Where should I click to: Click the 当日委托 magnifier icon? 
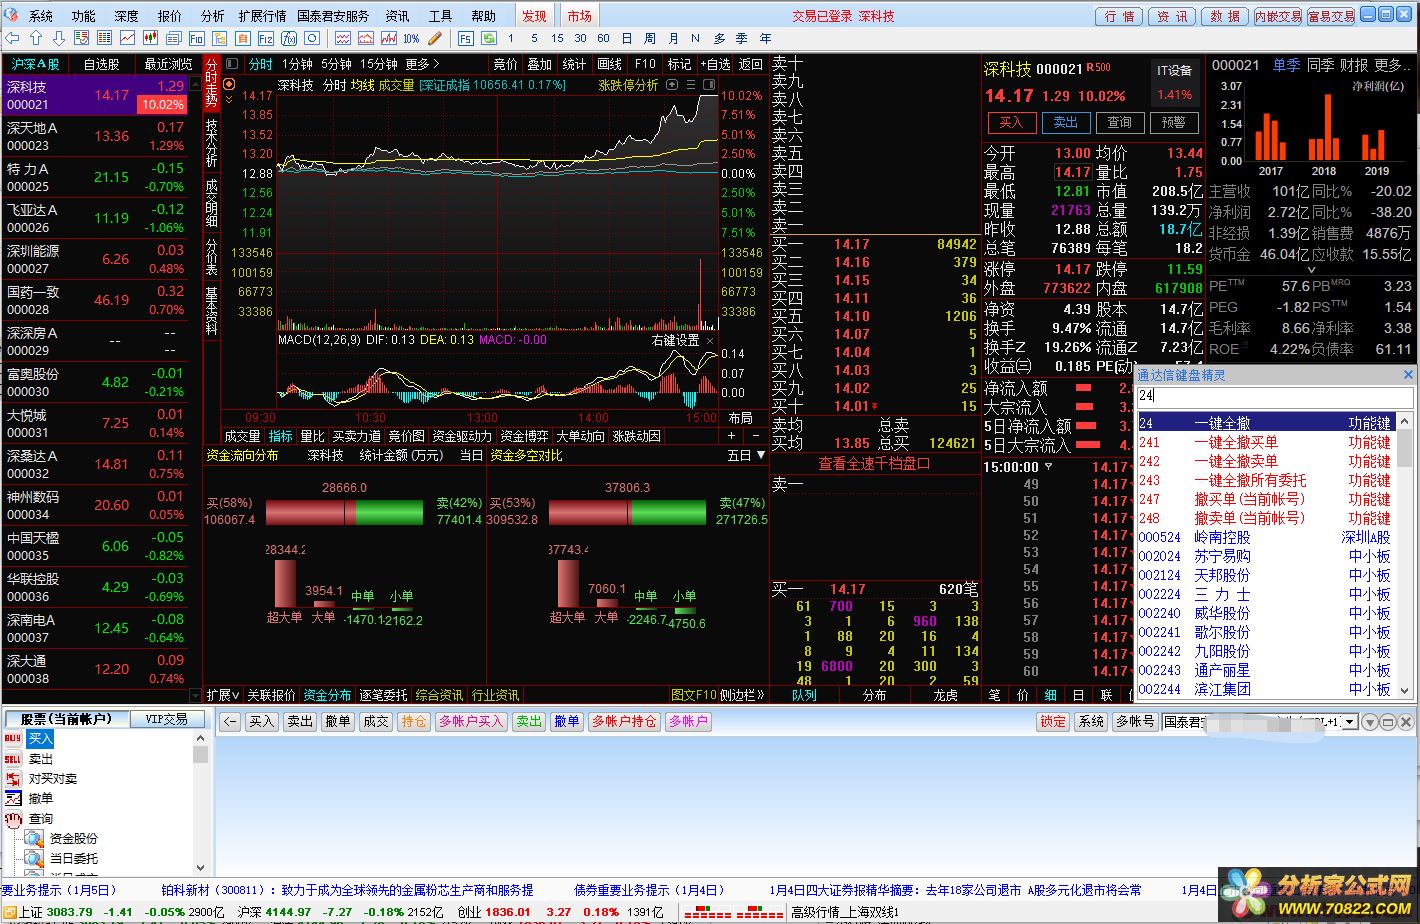35,859
